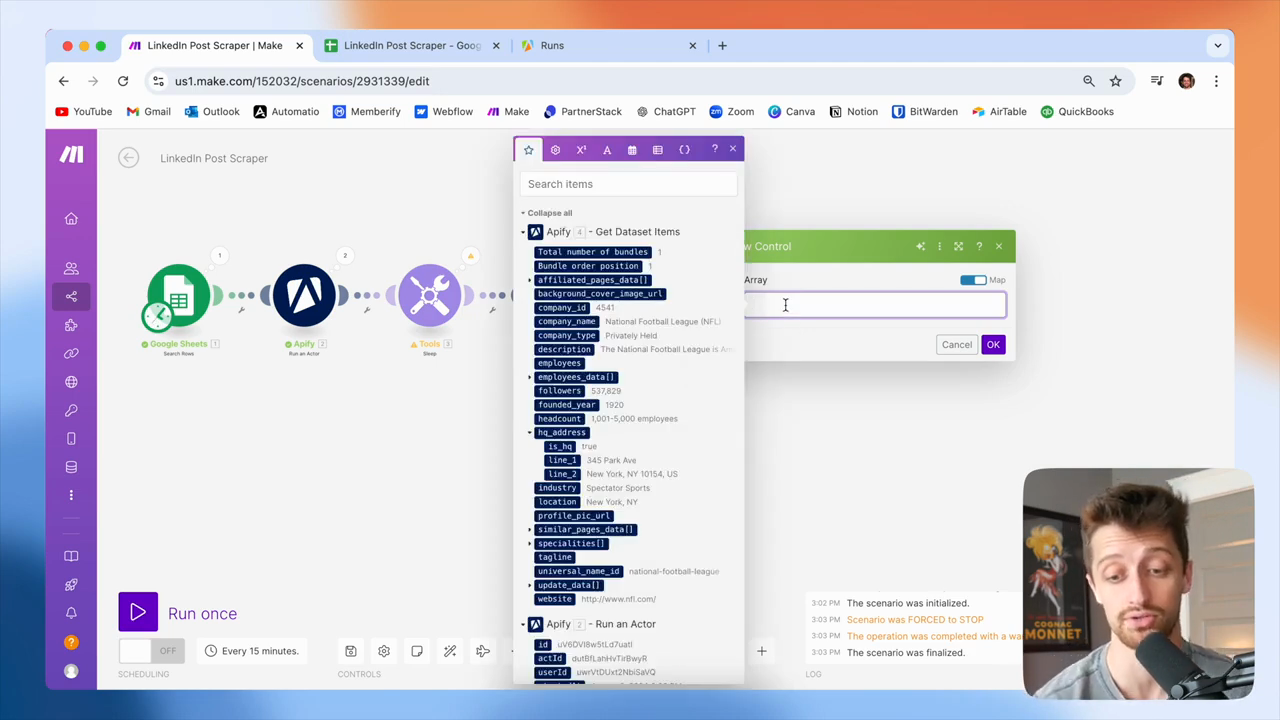Insert the company_name item
The image size is (1280, 720).
(566, 322)
